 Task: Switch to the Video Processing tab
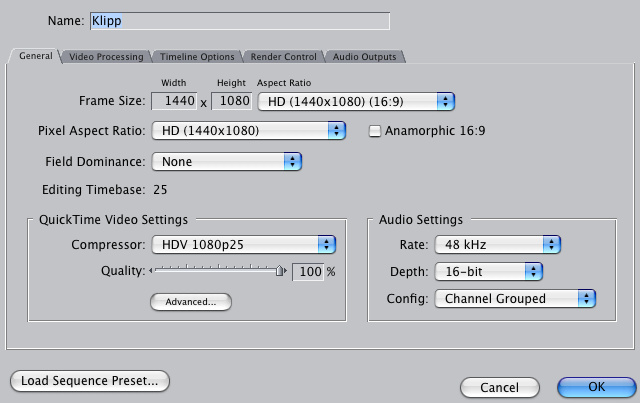[107, 57]
